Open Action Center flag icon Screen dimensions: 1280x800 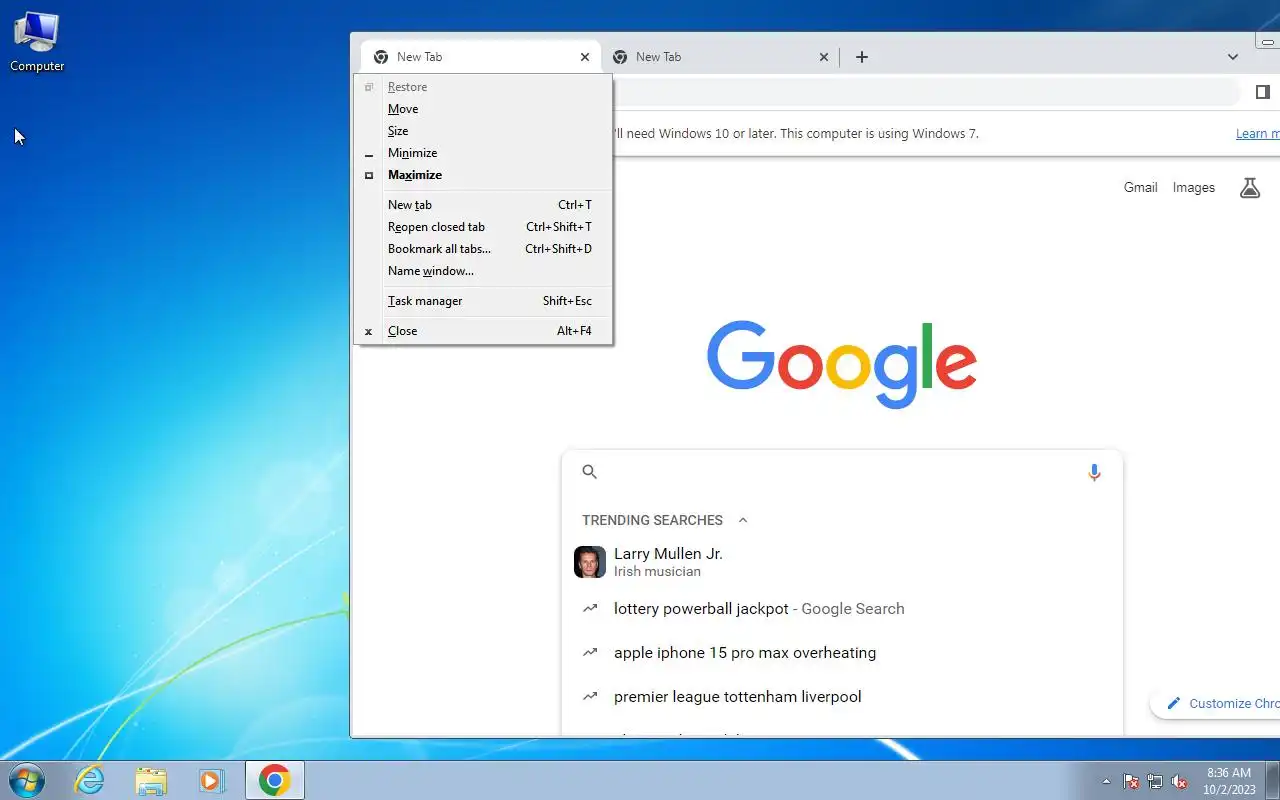tap(1131, 781)
